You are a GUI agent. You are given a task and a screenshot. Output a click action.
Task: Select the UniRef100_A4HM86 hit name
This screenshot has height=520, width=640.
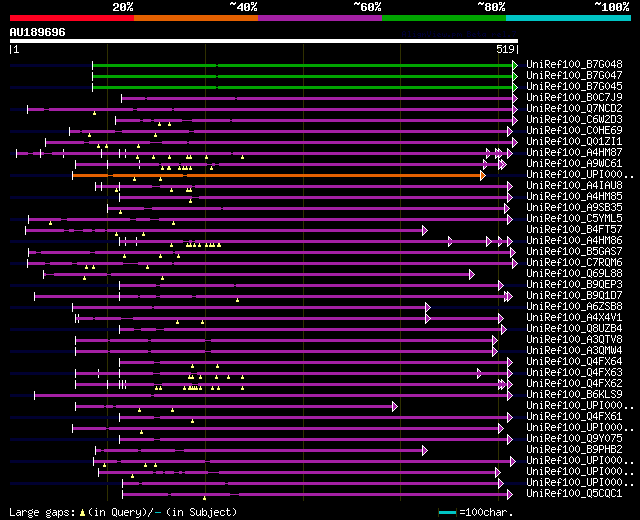pyautogui.click(x=574, y=241)
